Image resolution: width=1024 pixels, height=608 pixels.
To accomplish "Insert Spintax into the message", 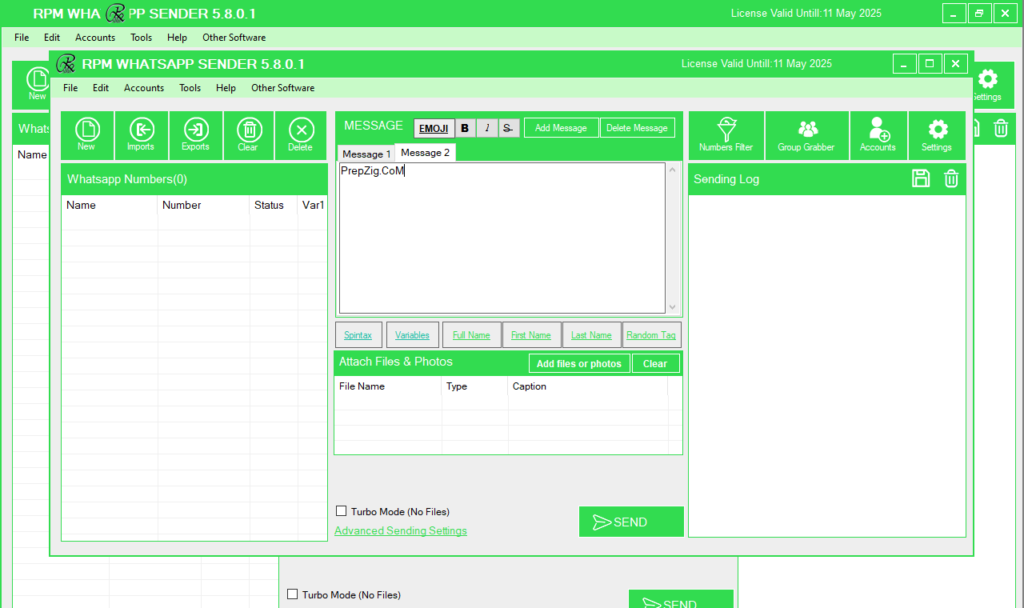I will pyautogui.click(x=358, y=335).
